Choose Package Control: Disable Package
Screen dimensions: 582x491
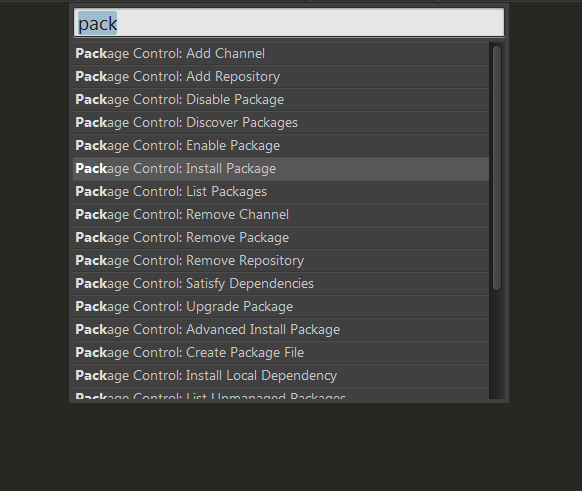281,99
